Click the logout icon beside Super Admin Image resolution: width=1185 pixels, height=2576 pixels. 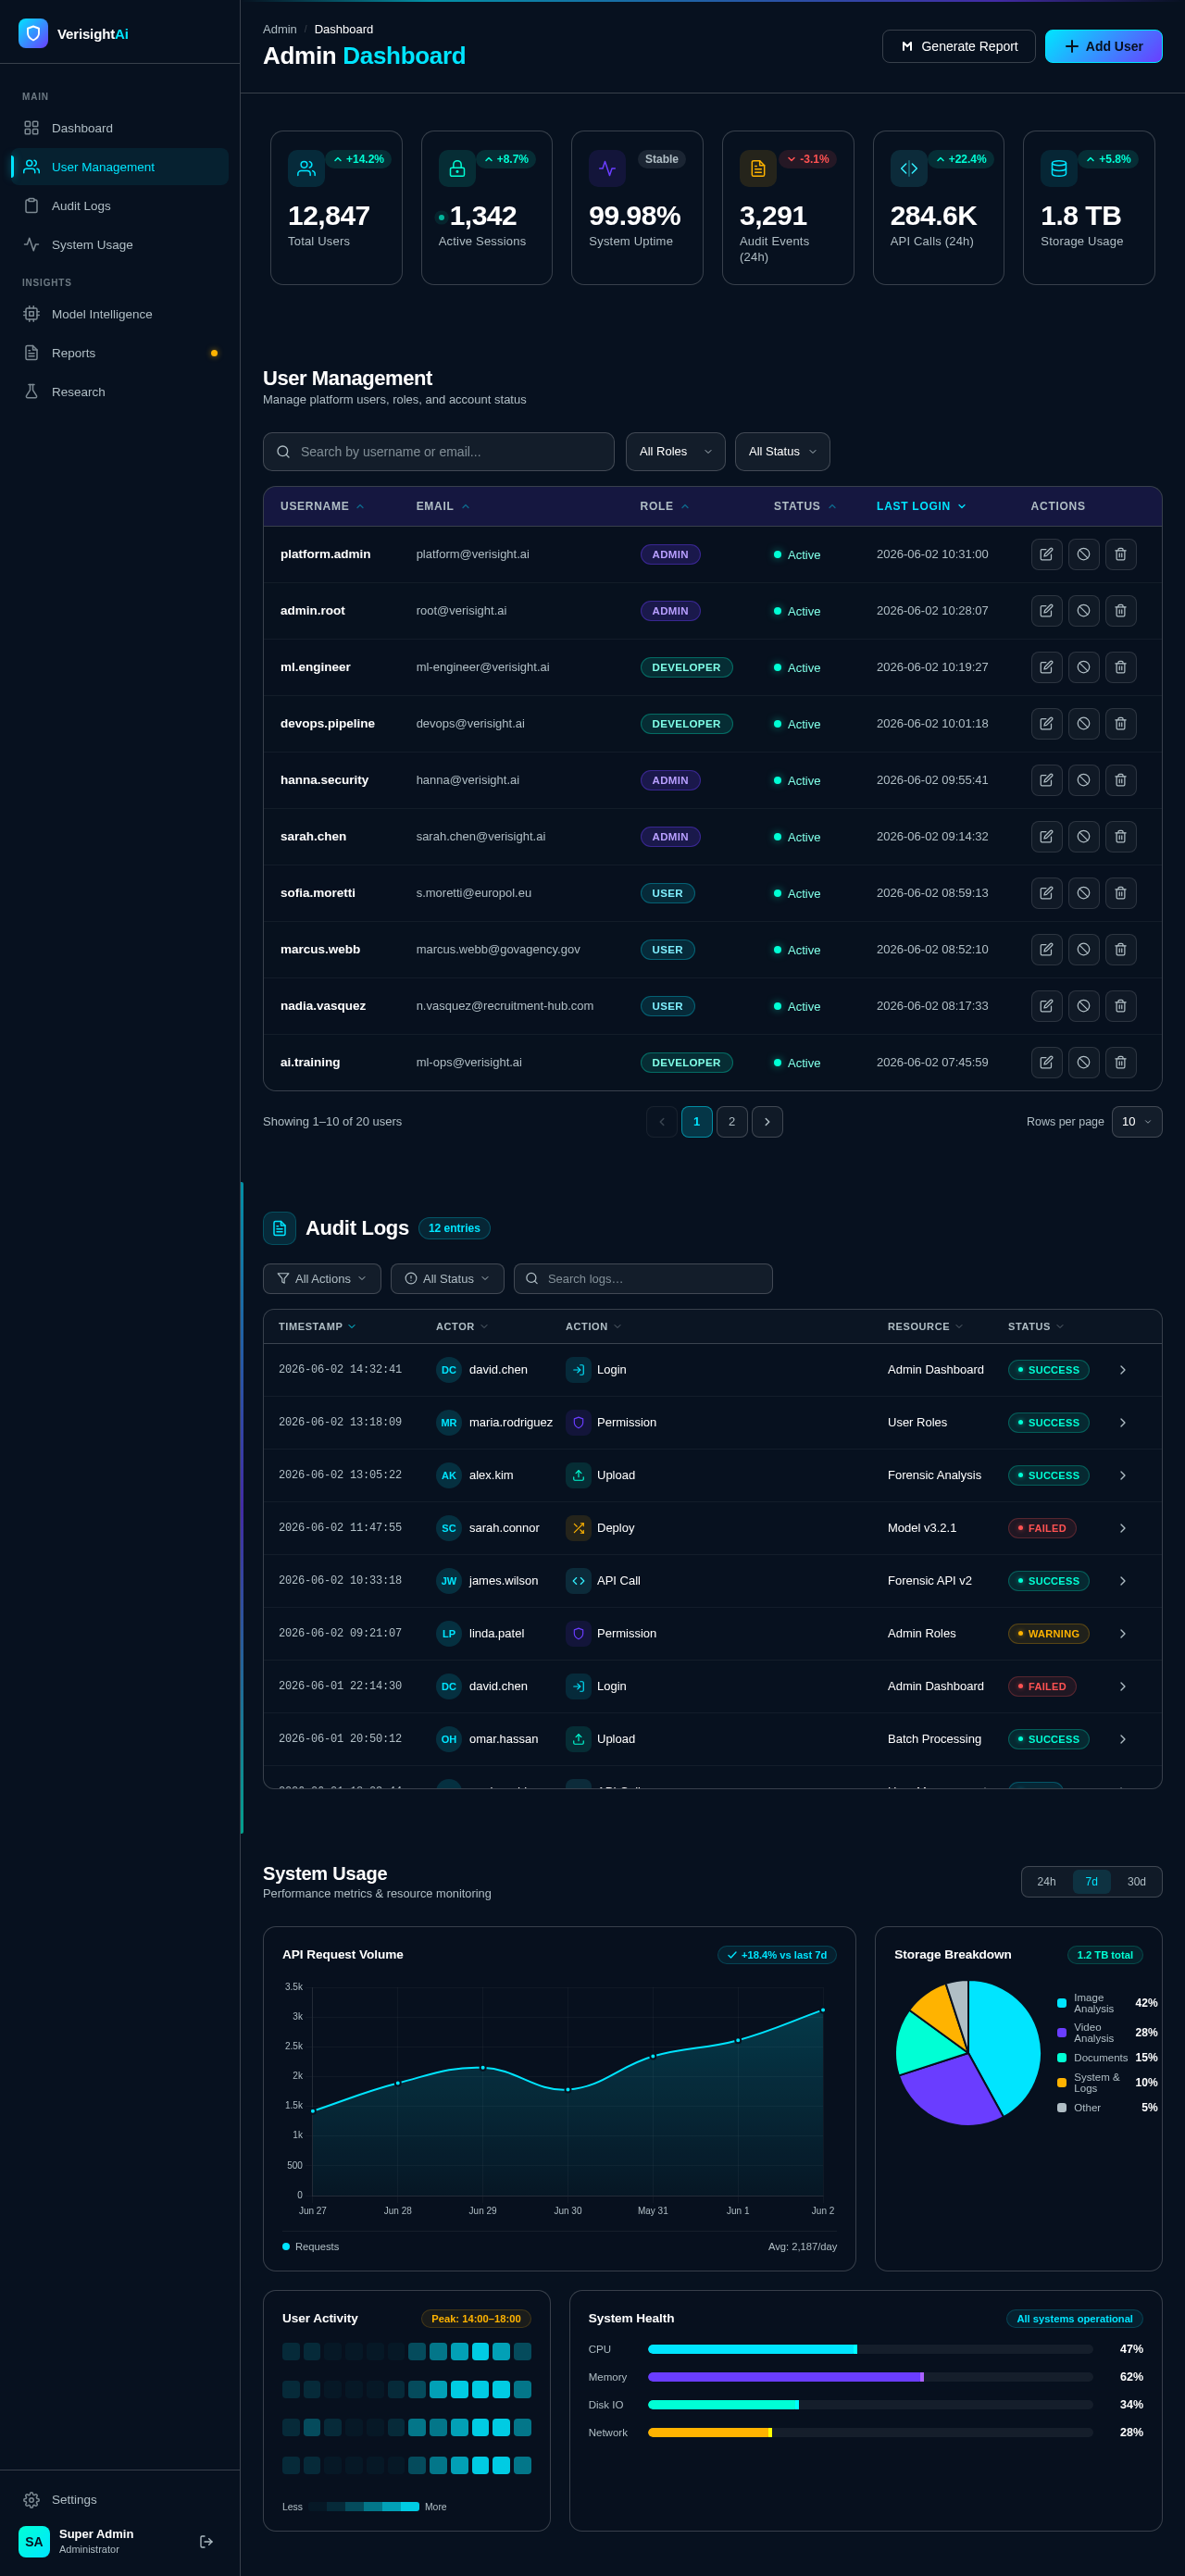[206, 2541]
